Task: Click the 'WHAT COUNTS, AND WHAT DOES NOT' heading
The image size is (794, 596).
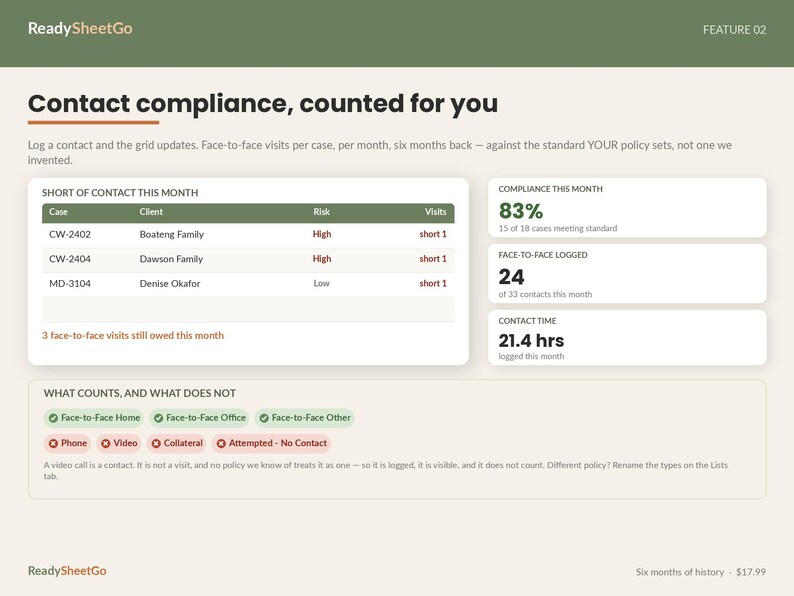Action: pyautogui.click(x=140, y=393)
